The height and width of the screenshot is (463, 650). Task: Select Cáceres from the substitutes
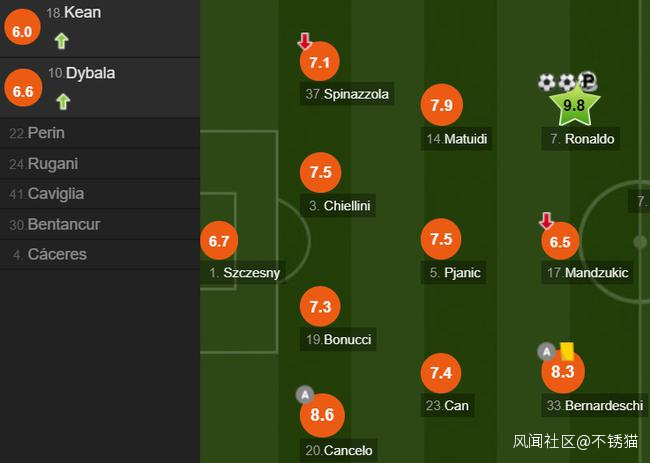56,254
